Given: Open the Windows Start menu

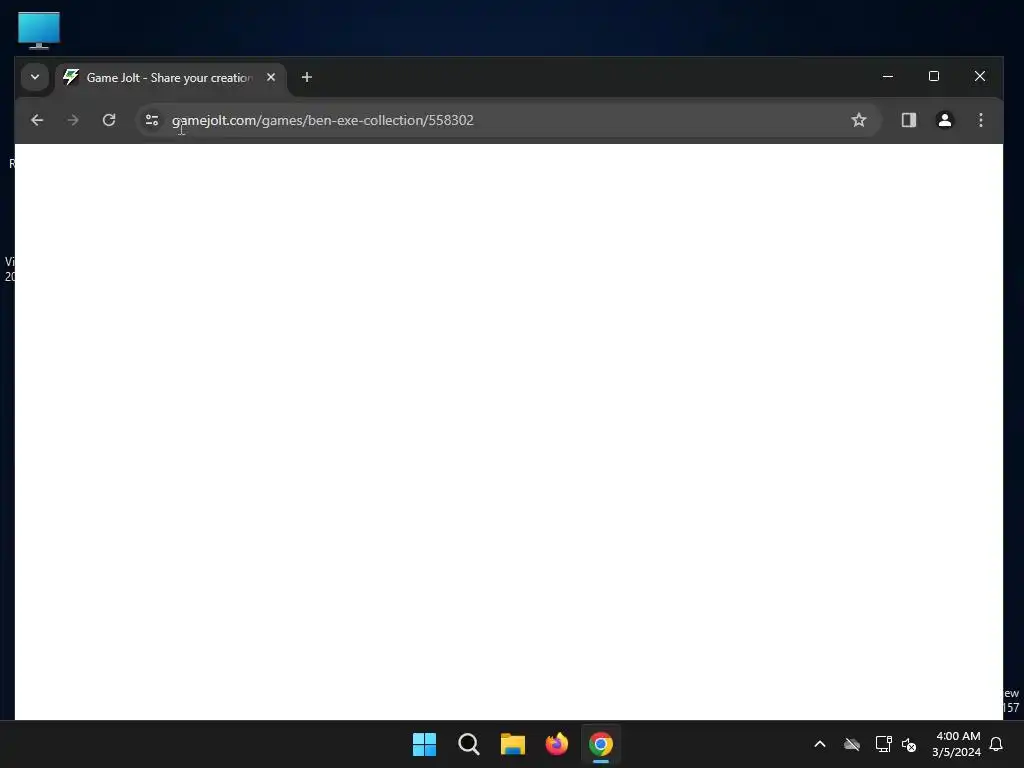Looking at the screenshot, I should click(x=424, y=744).
